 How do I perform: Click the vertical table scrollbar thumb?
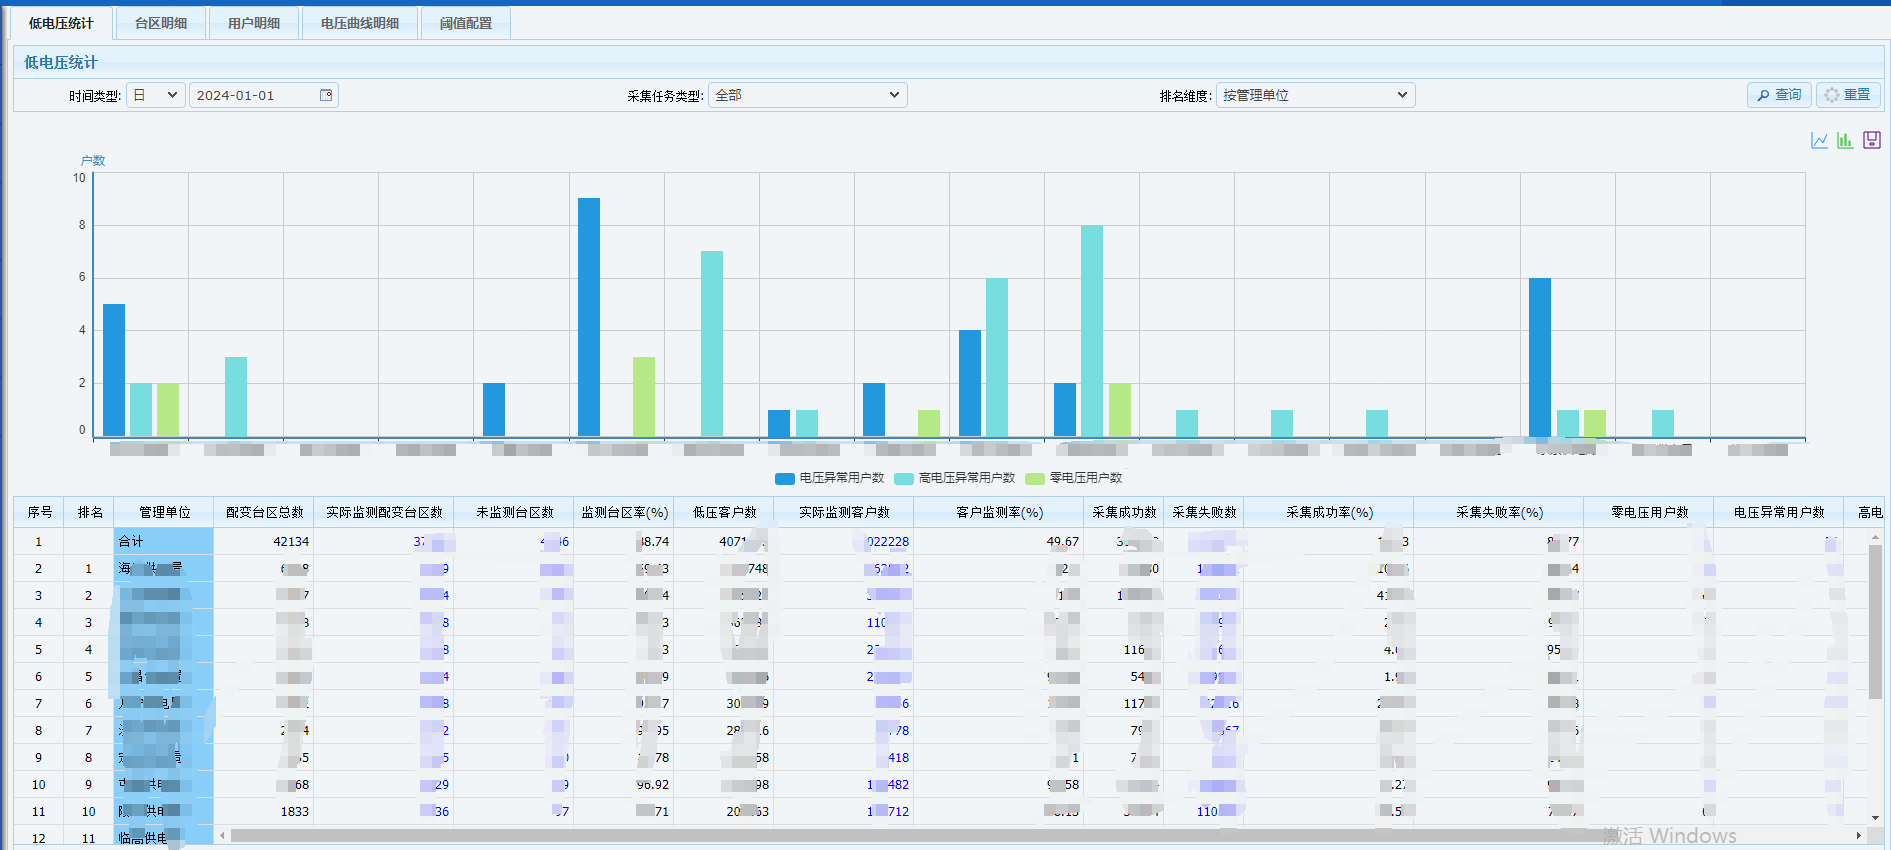(x=1875, y=622)
